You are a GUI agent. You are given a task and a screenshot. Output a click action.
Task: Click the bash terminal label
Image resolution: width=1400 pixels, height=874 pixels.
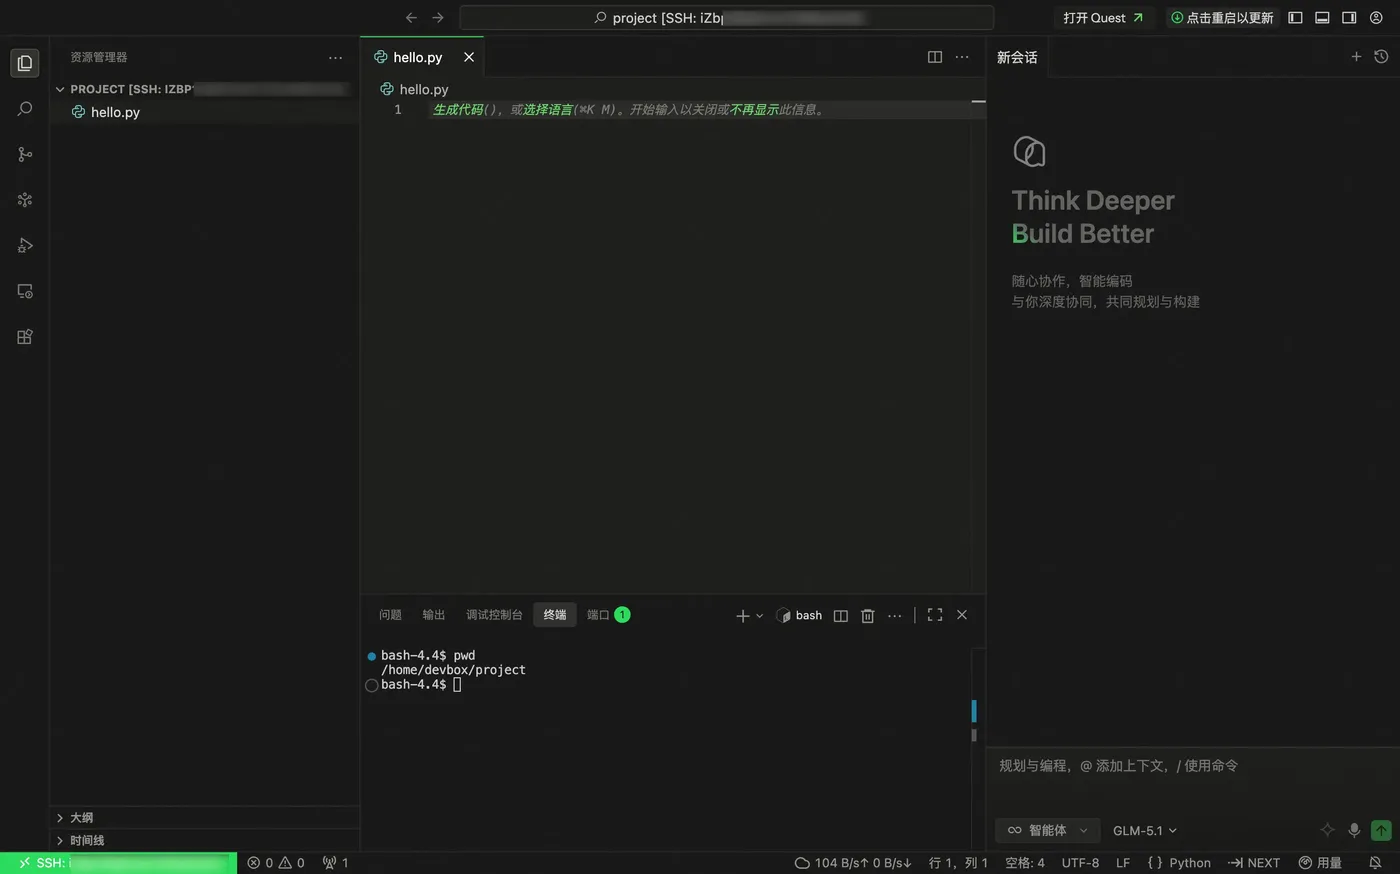[799, 616]
